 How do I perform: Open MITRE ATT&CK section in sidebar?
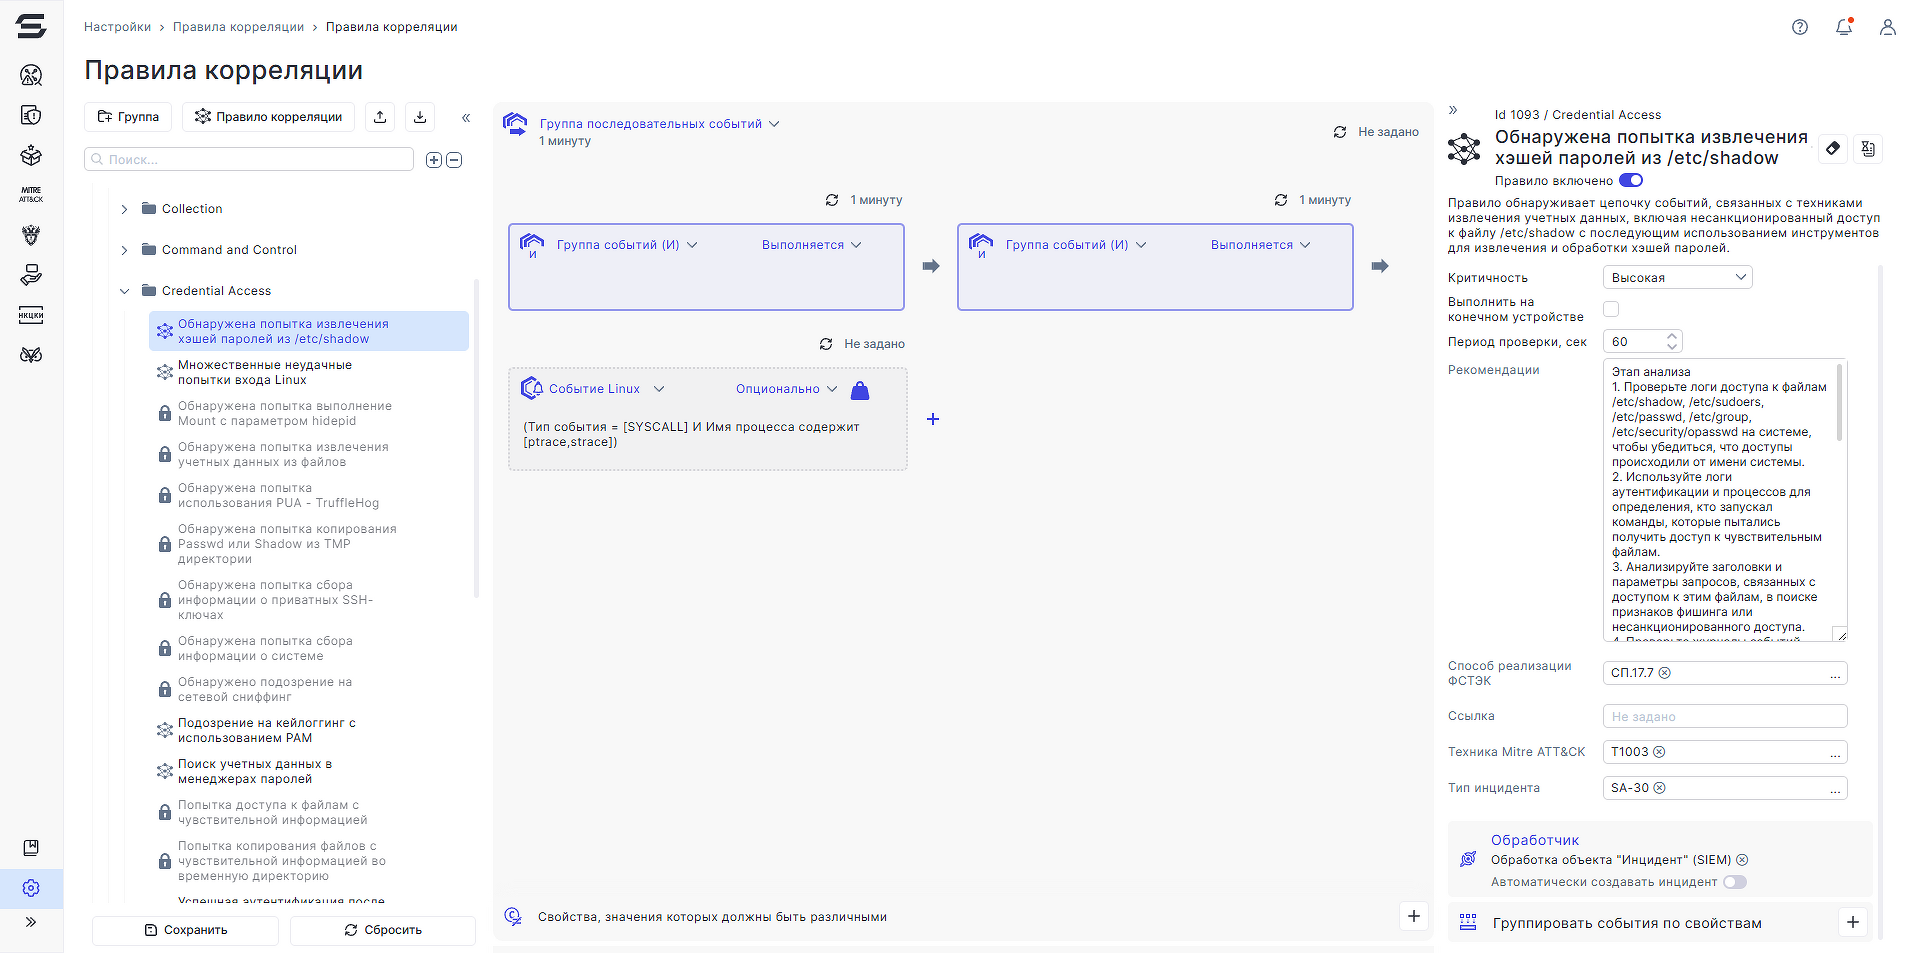(31, 194)
